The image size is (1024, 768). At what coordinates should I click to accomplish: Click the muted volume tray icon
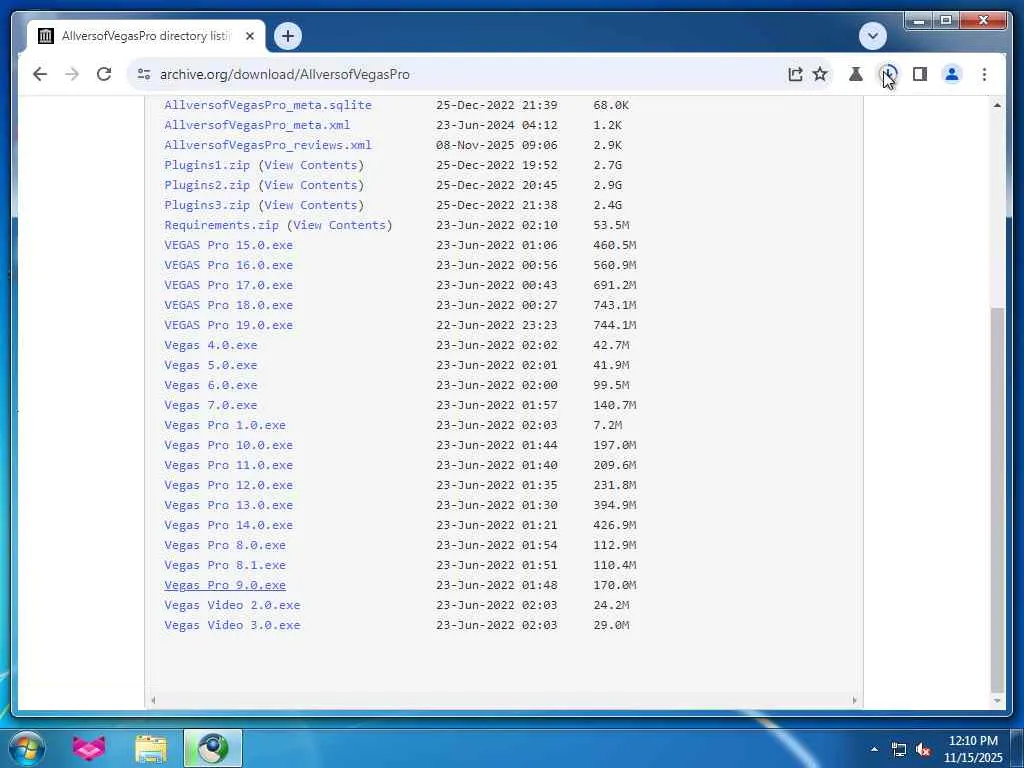pyautogui.click(x=923, y=750)
